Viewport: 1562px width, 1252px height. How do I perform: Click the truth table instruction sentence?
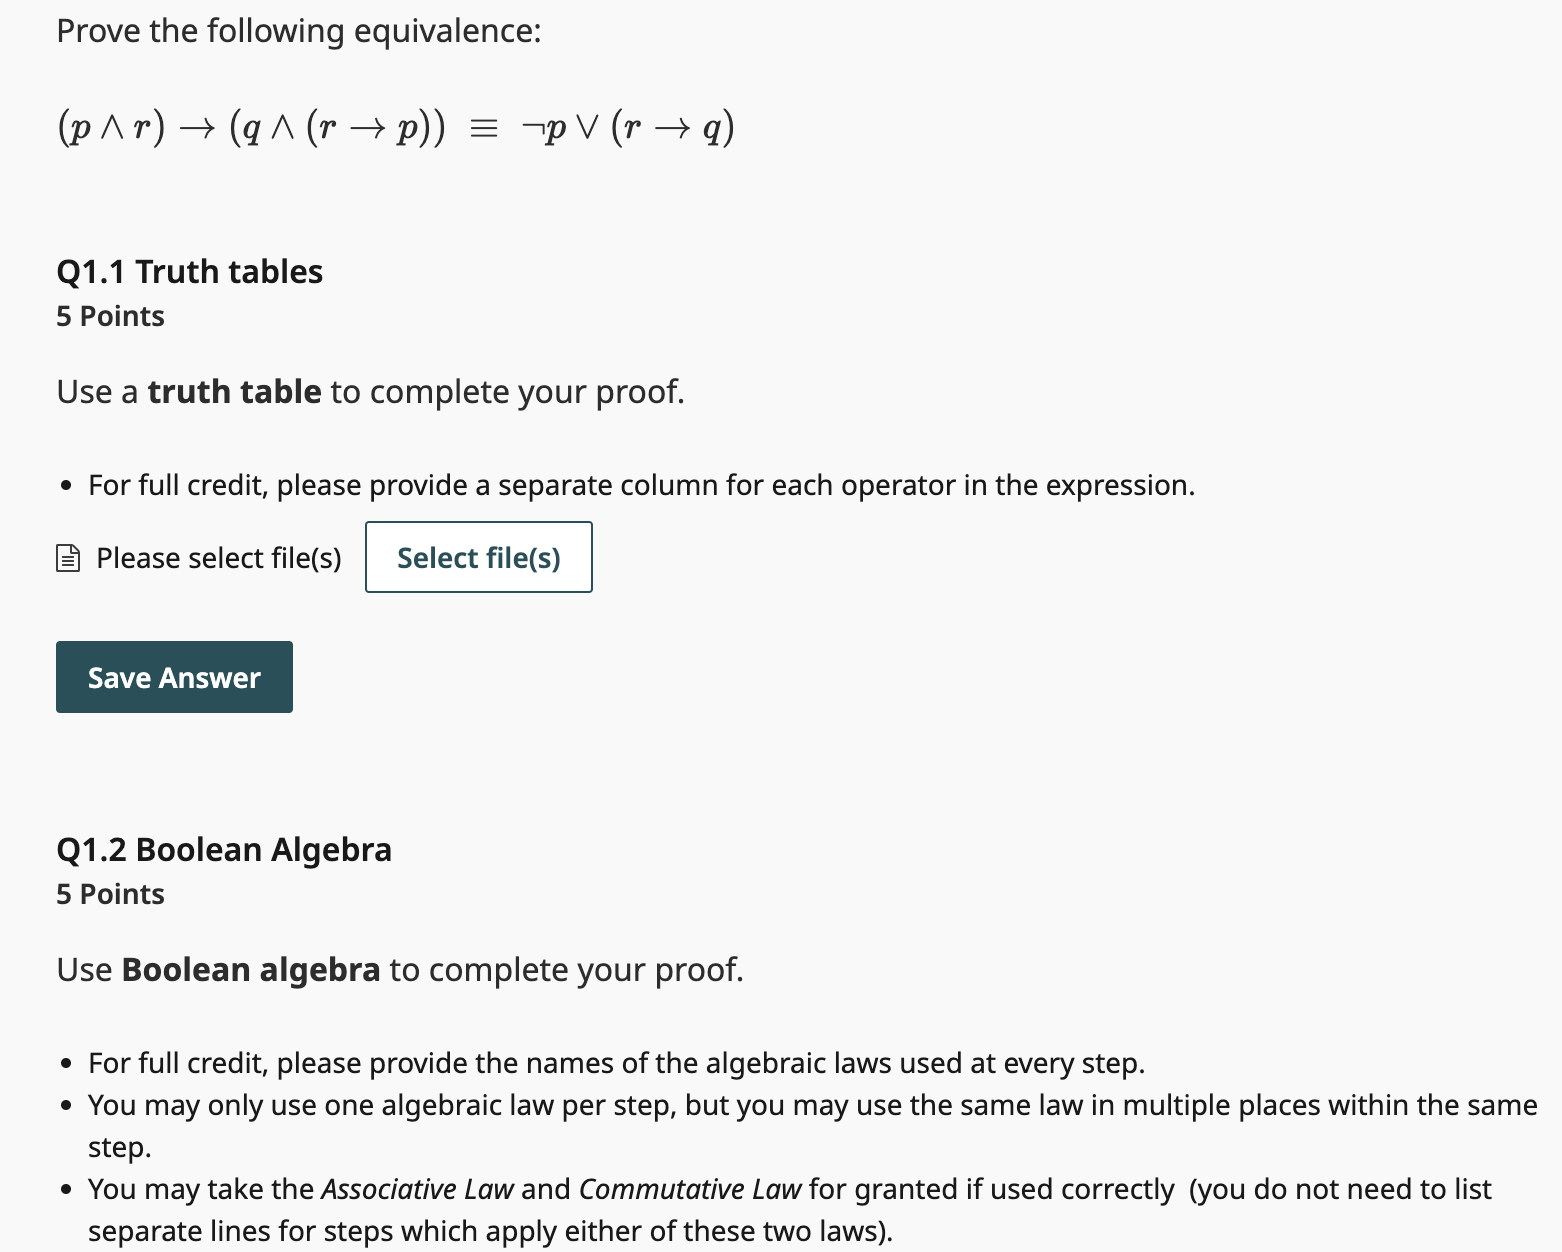tap(371, 391)
